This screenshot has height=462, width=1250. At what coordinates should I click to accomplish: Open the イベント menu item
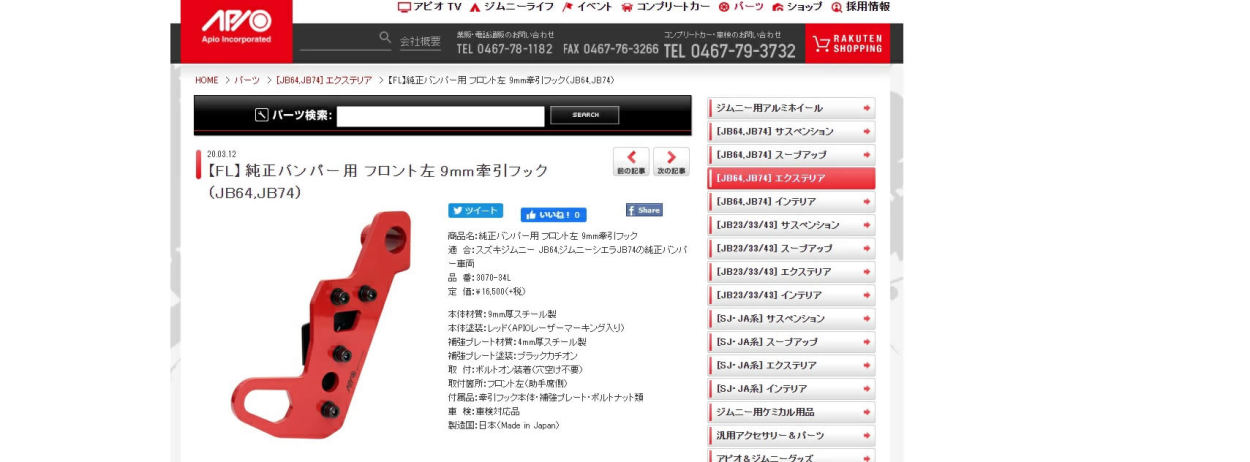click(x=588, y=7)
